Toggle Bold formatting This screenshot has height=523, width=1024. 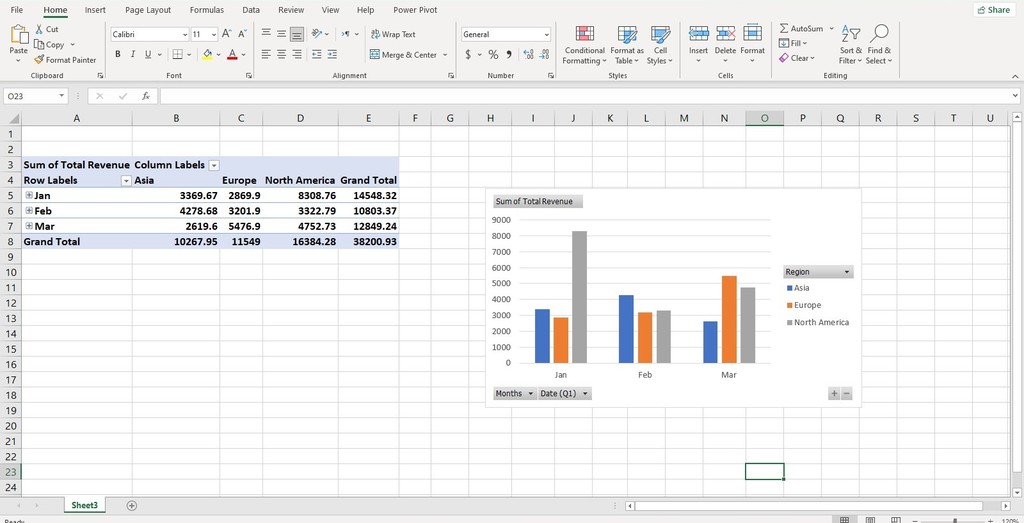point(118,55)
